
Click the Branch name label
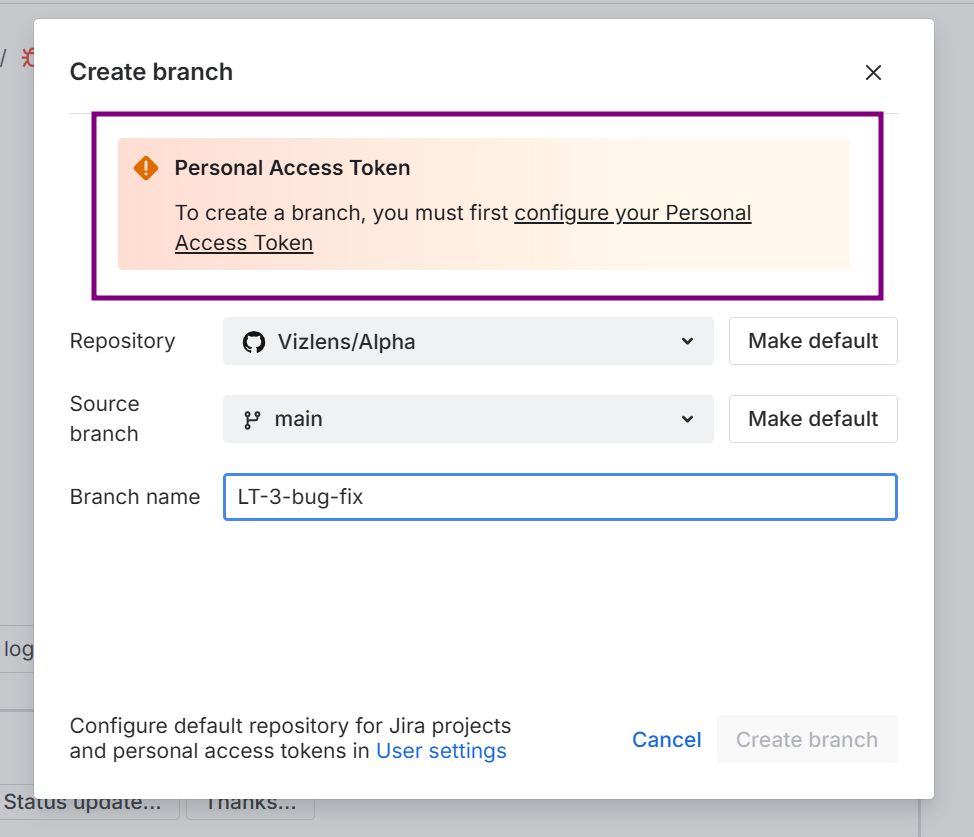pos(135,497)
